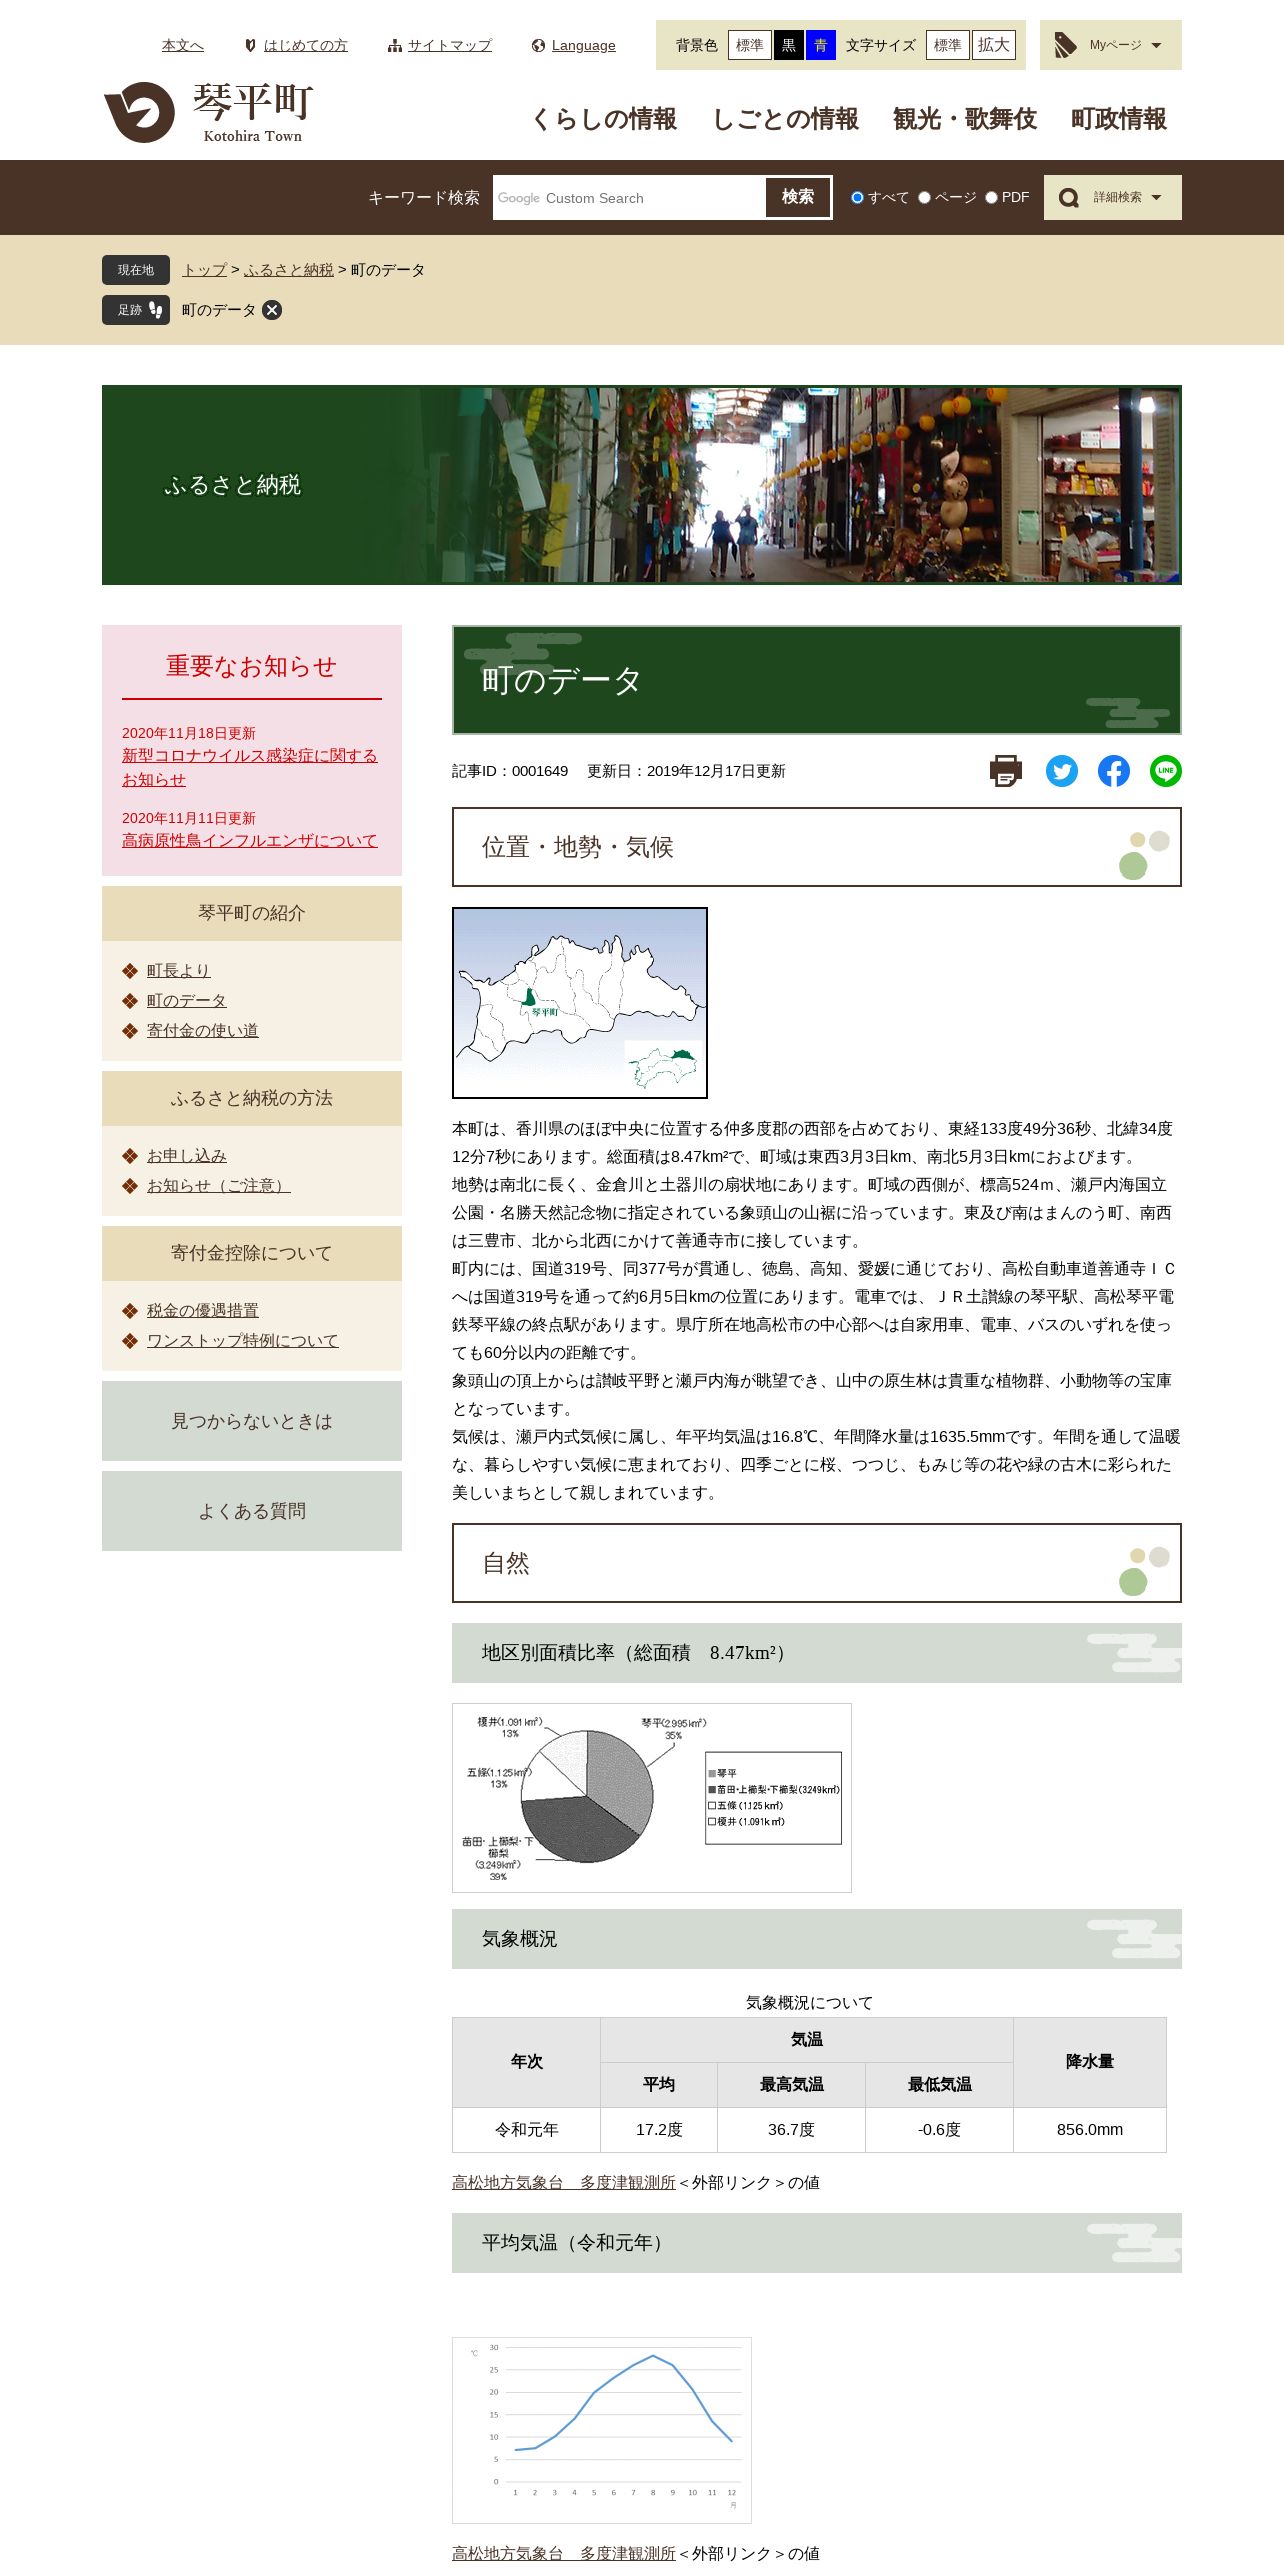
Task: Open the サイトマップ link
Action: pos(450,45)
